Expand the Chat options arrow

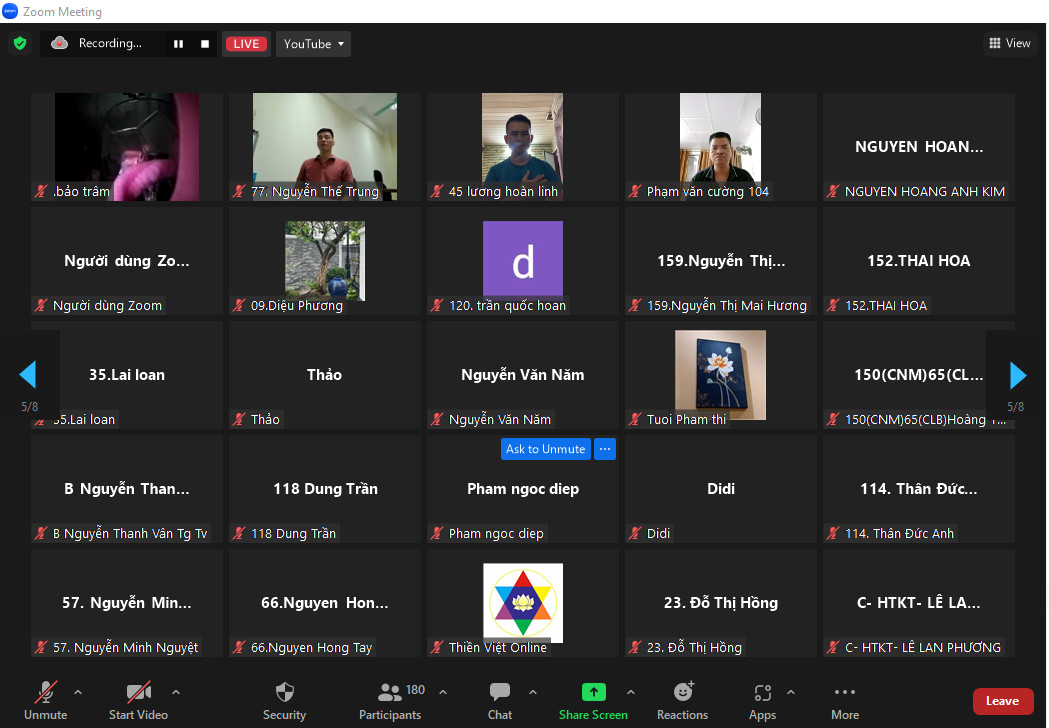click(x=533, y=693)
